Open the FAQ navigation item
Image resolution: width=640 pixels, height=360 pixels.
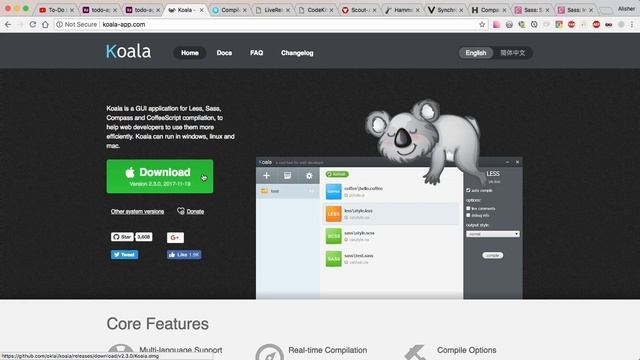(x=256, y=53)
